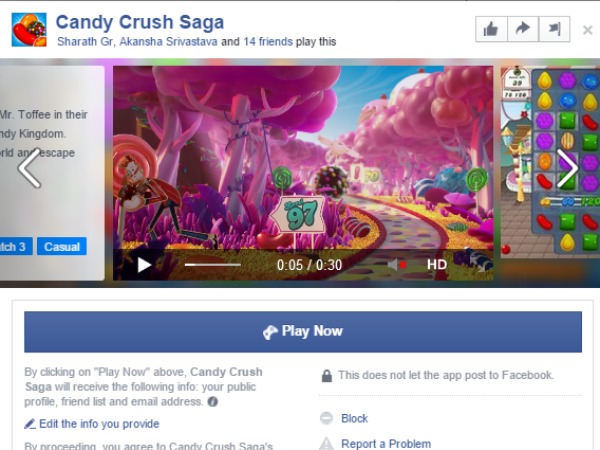Click Report a Problem link

click(x=386, y=444)
